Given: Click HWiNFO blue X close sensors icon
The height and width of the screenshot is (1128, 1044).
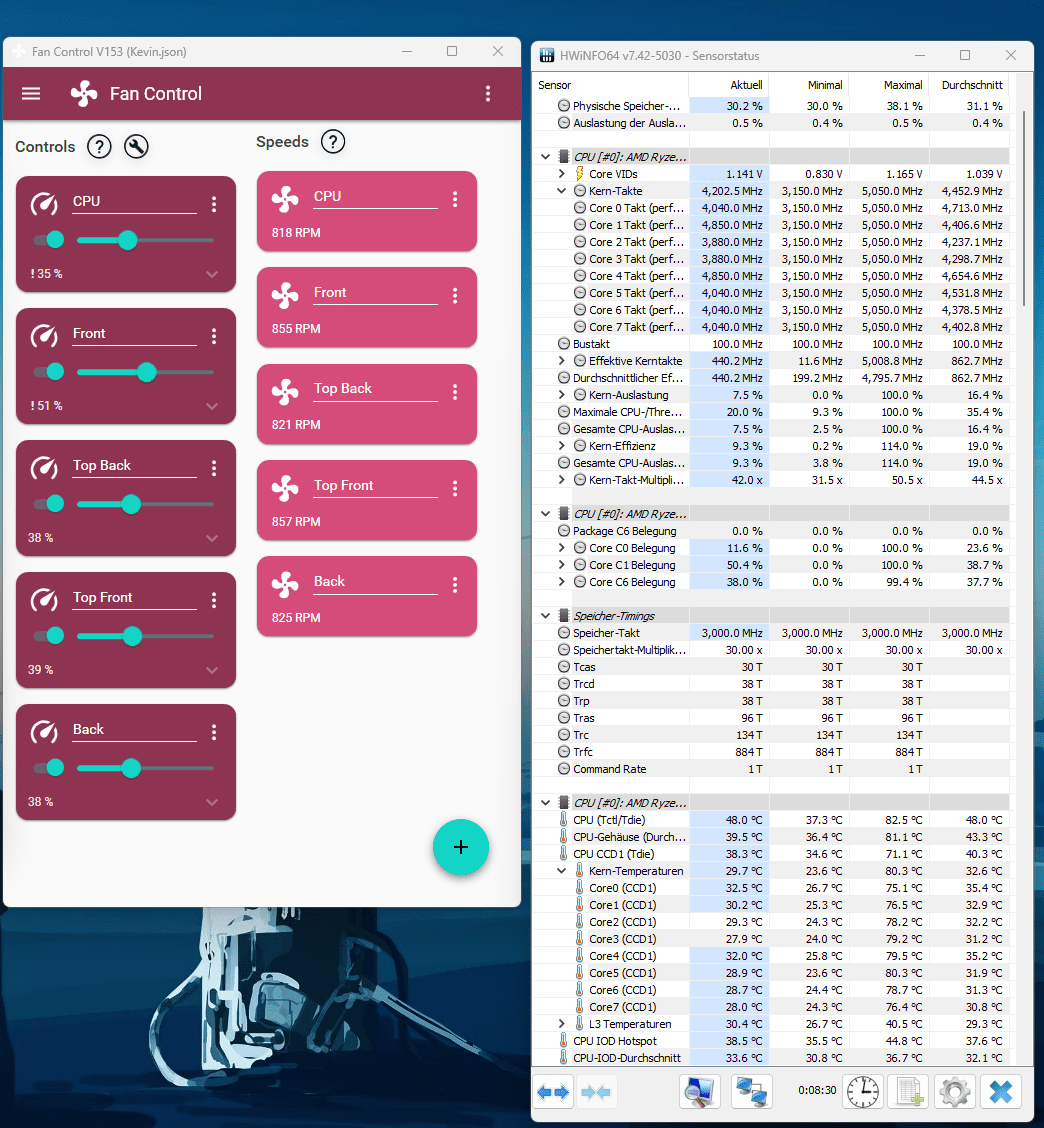Looking at the screenshot, I should tap(1001, 1092).
